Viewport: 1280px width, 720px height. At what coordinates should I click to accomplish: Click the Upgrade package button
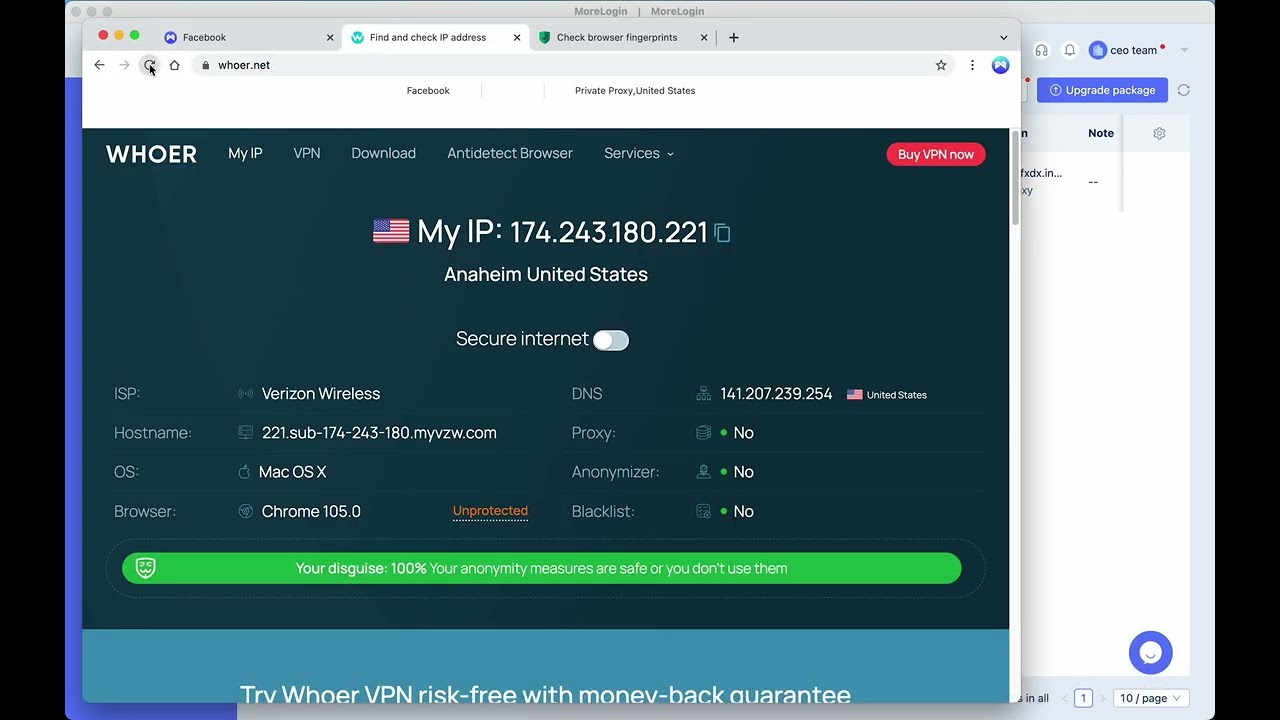click(1102, 90)
